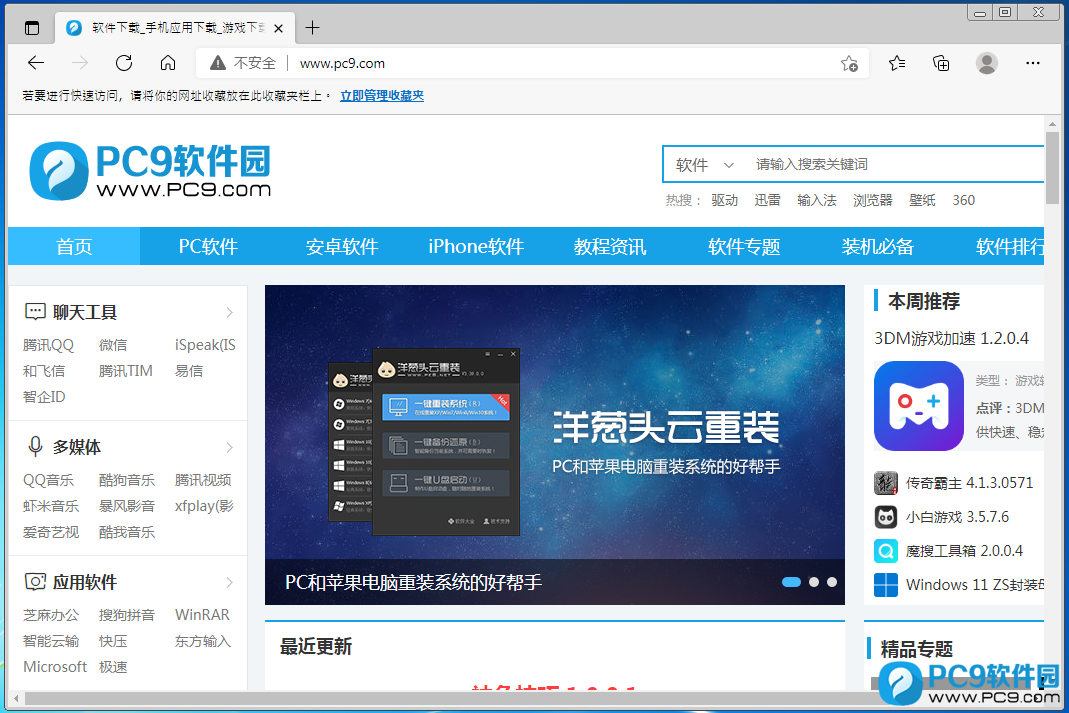Screen dimensions: 1069x713
Task: Click the 魔搜工具箱 app icon
Action: pyautogui.click(x=886, y=551)
